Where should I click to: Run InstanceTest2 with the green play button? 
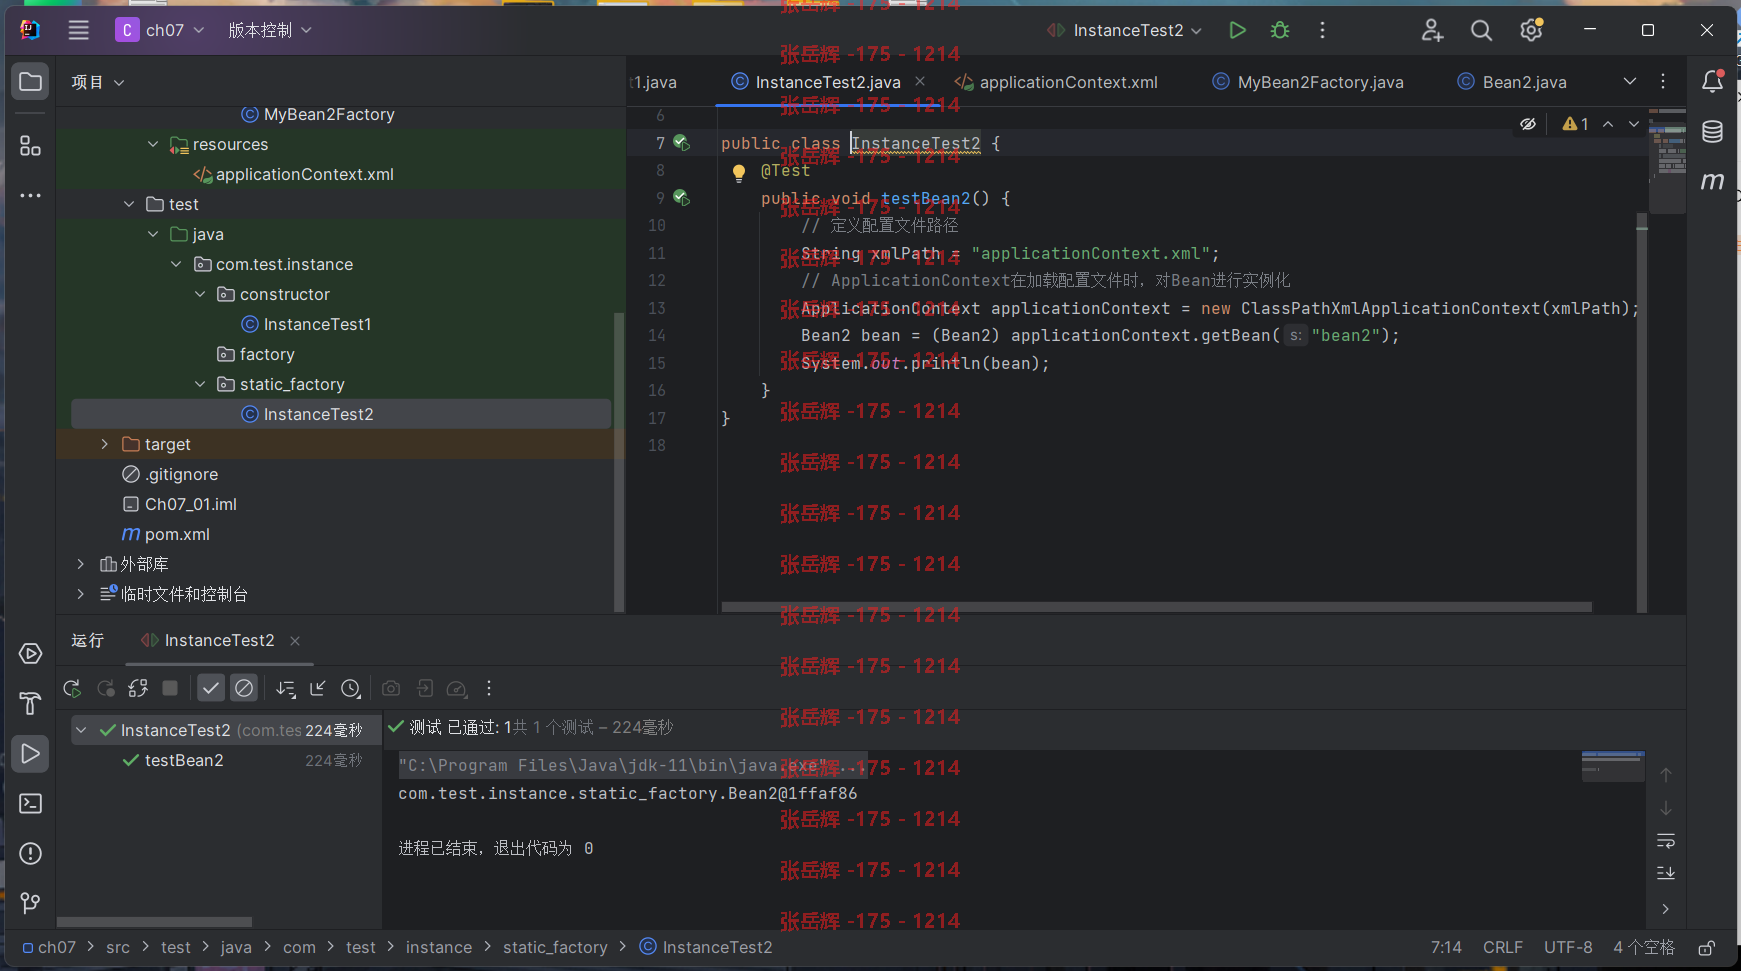1237,30
